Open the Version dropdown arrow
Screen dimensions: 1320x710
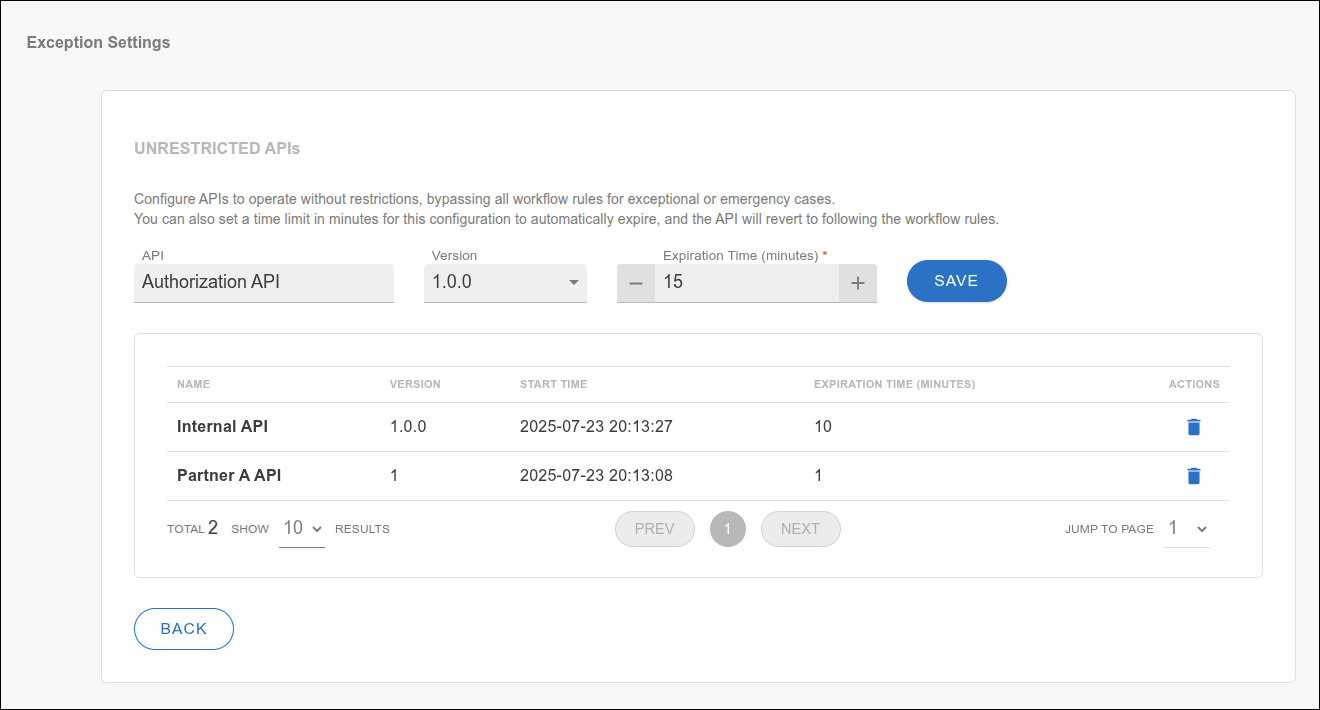(573, 282)
